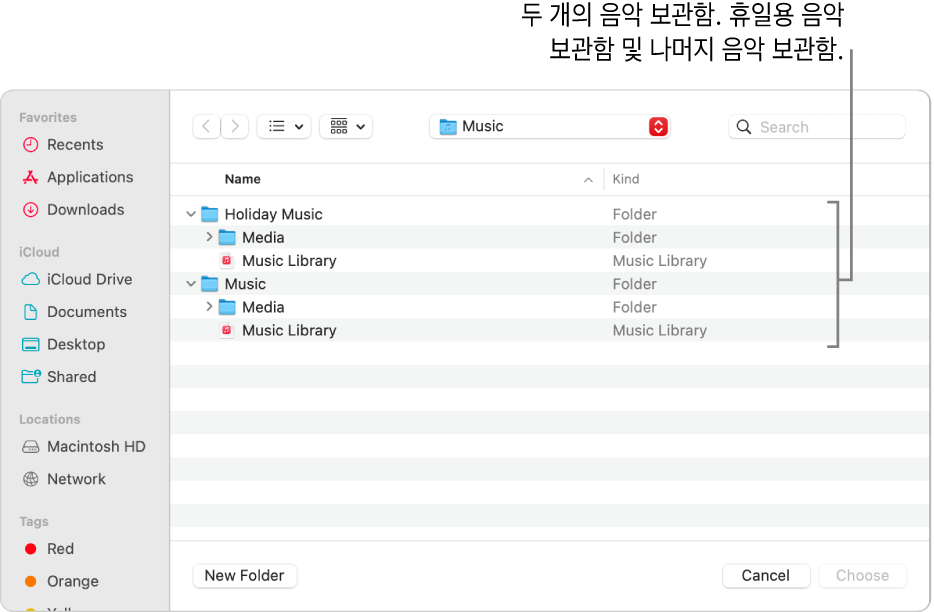
Task: Open Network in the sidebar
Action: click(76, 479)
